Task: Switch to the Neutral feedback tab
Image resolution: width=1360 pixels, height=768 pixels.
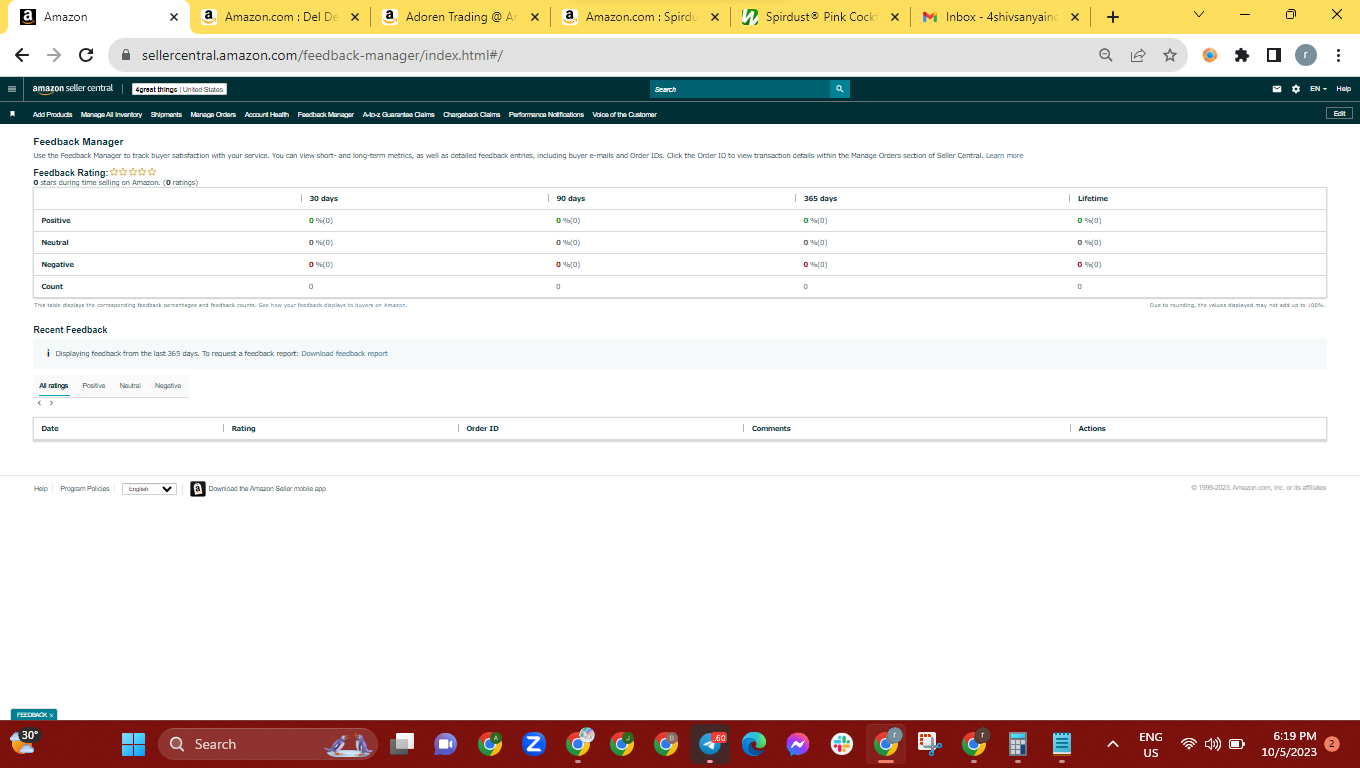Action: coord(130,386)
